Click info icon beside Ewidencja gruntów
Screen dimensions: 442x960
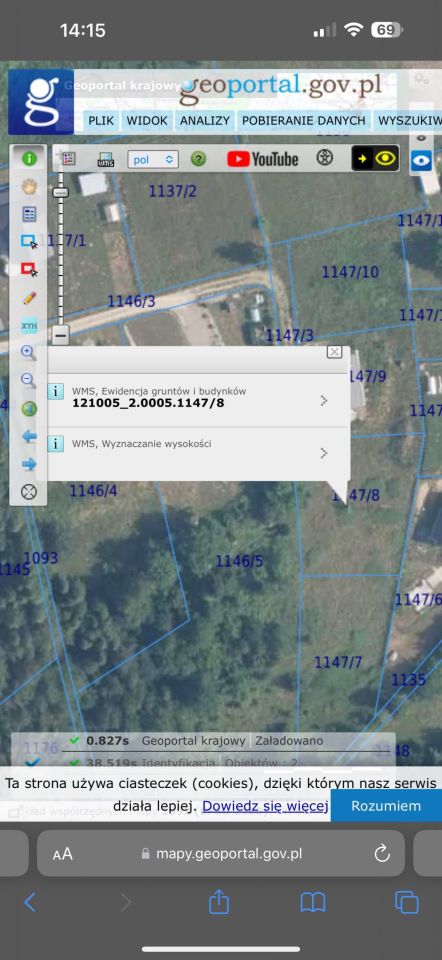[x=55, y=391]
